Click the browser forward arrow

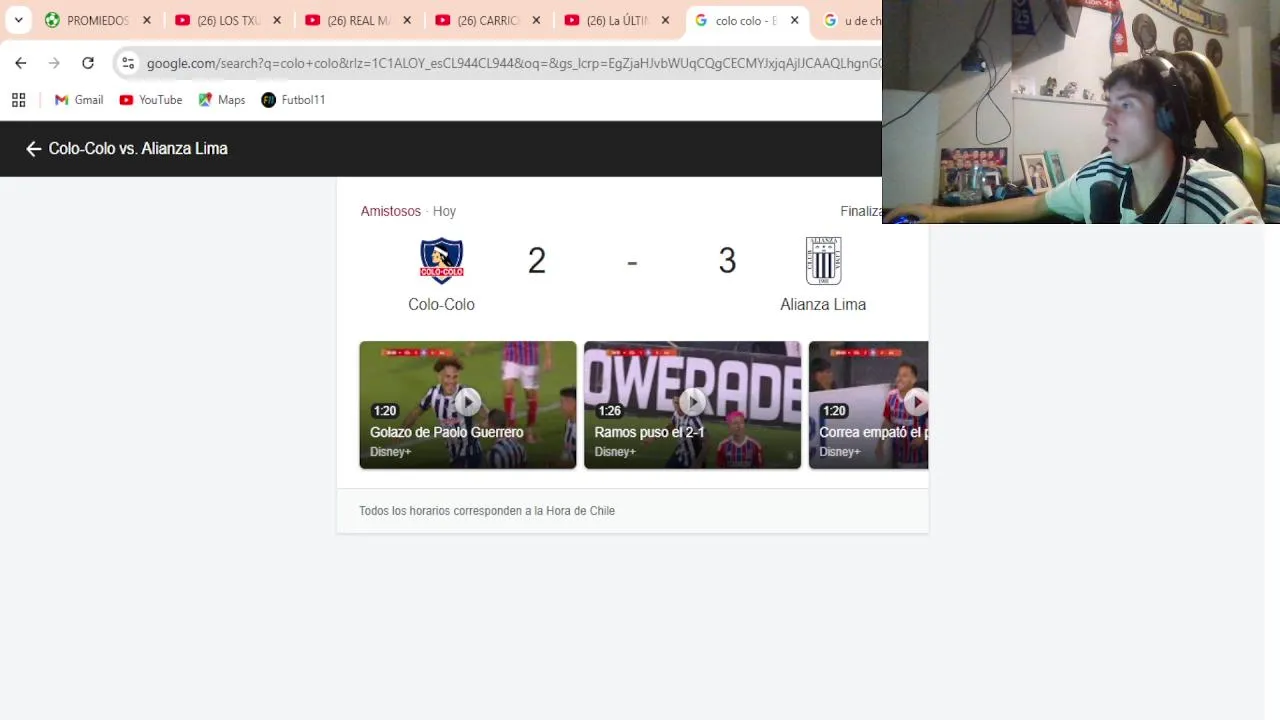[x=54, y=63]
